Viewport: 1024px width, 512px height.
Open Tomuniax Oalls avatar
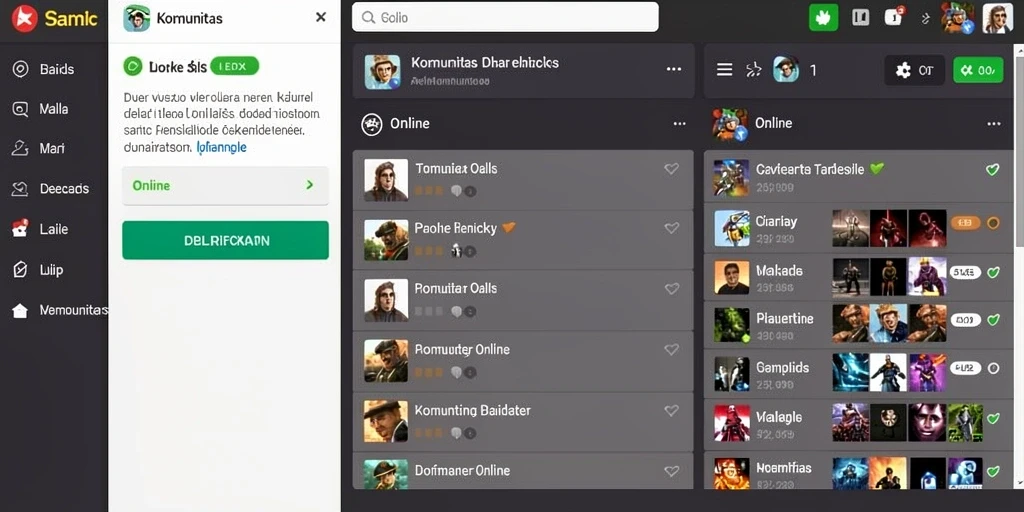pyautogui.click(x=386, y=180)
